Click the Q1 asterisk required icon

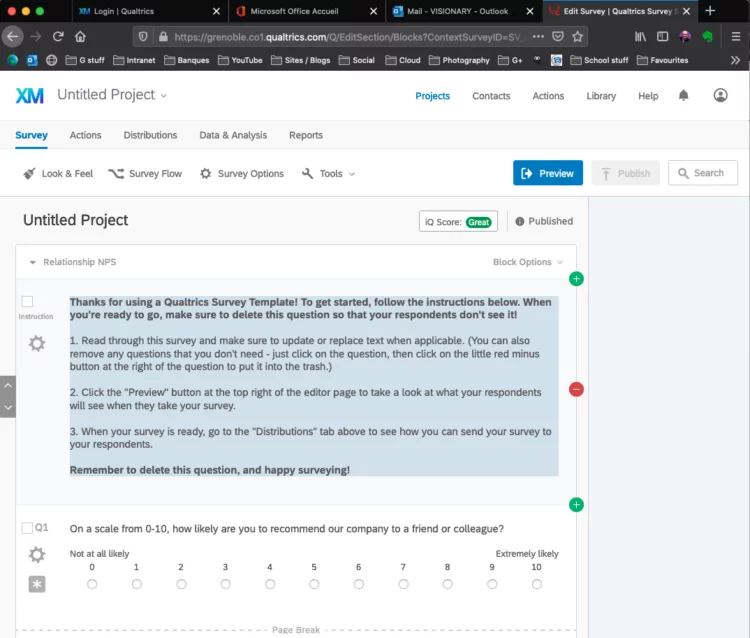click(x=37, y=584)
